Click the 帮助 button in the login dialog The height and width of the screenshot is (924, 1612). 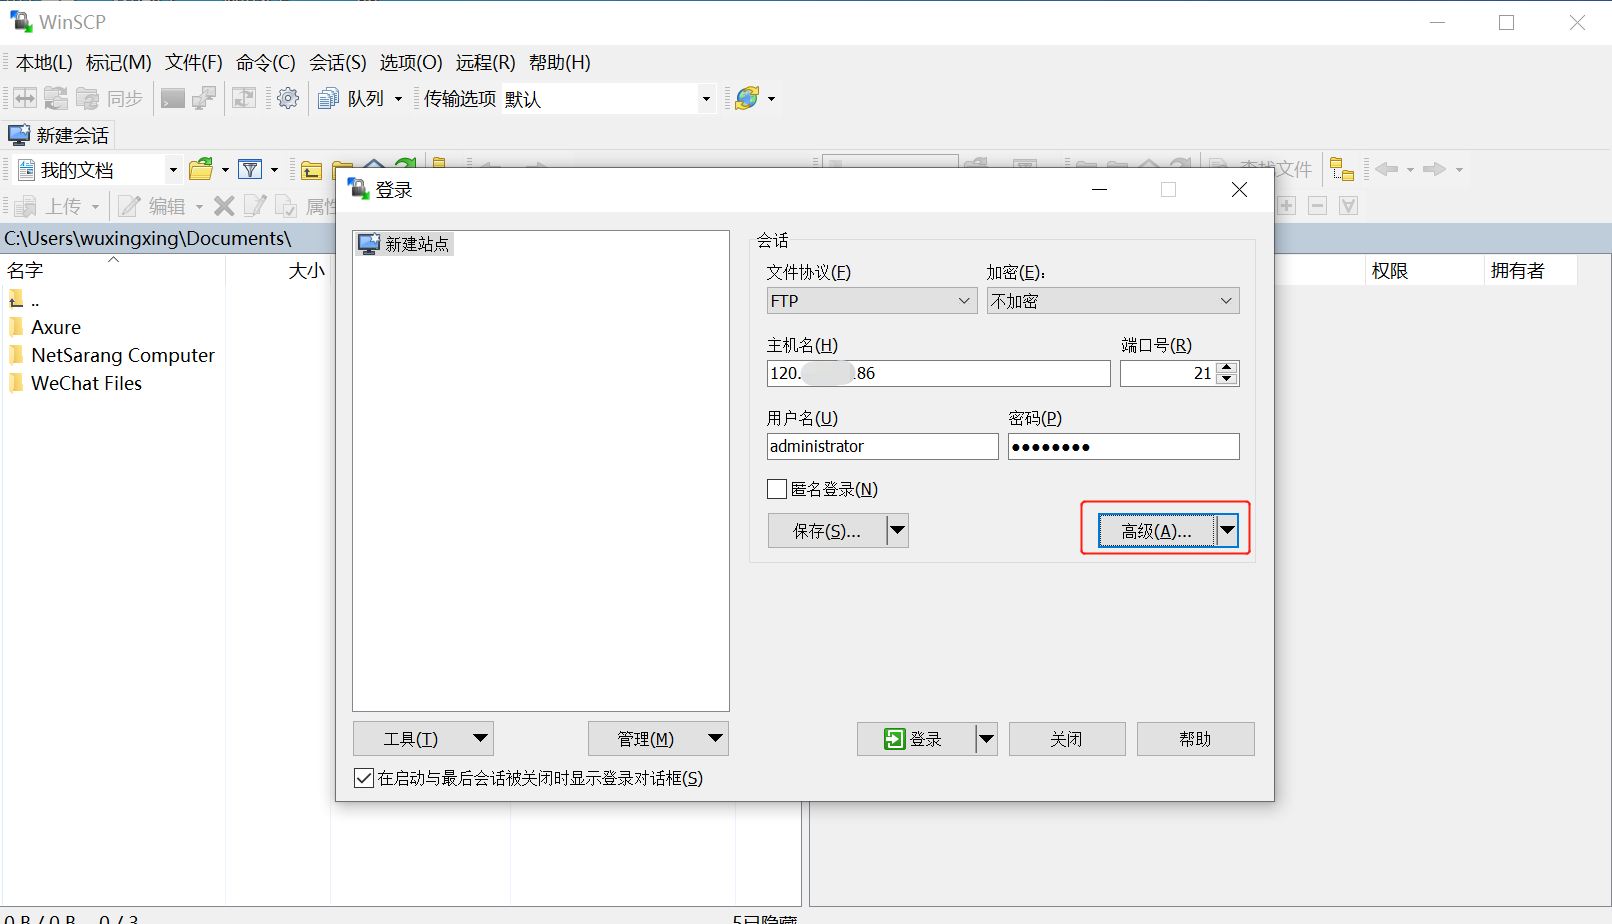1196,739
